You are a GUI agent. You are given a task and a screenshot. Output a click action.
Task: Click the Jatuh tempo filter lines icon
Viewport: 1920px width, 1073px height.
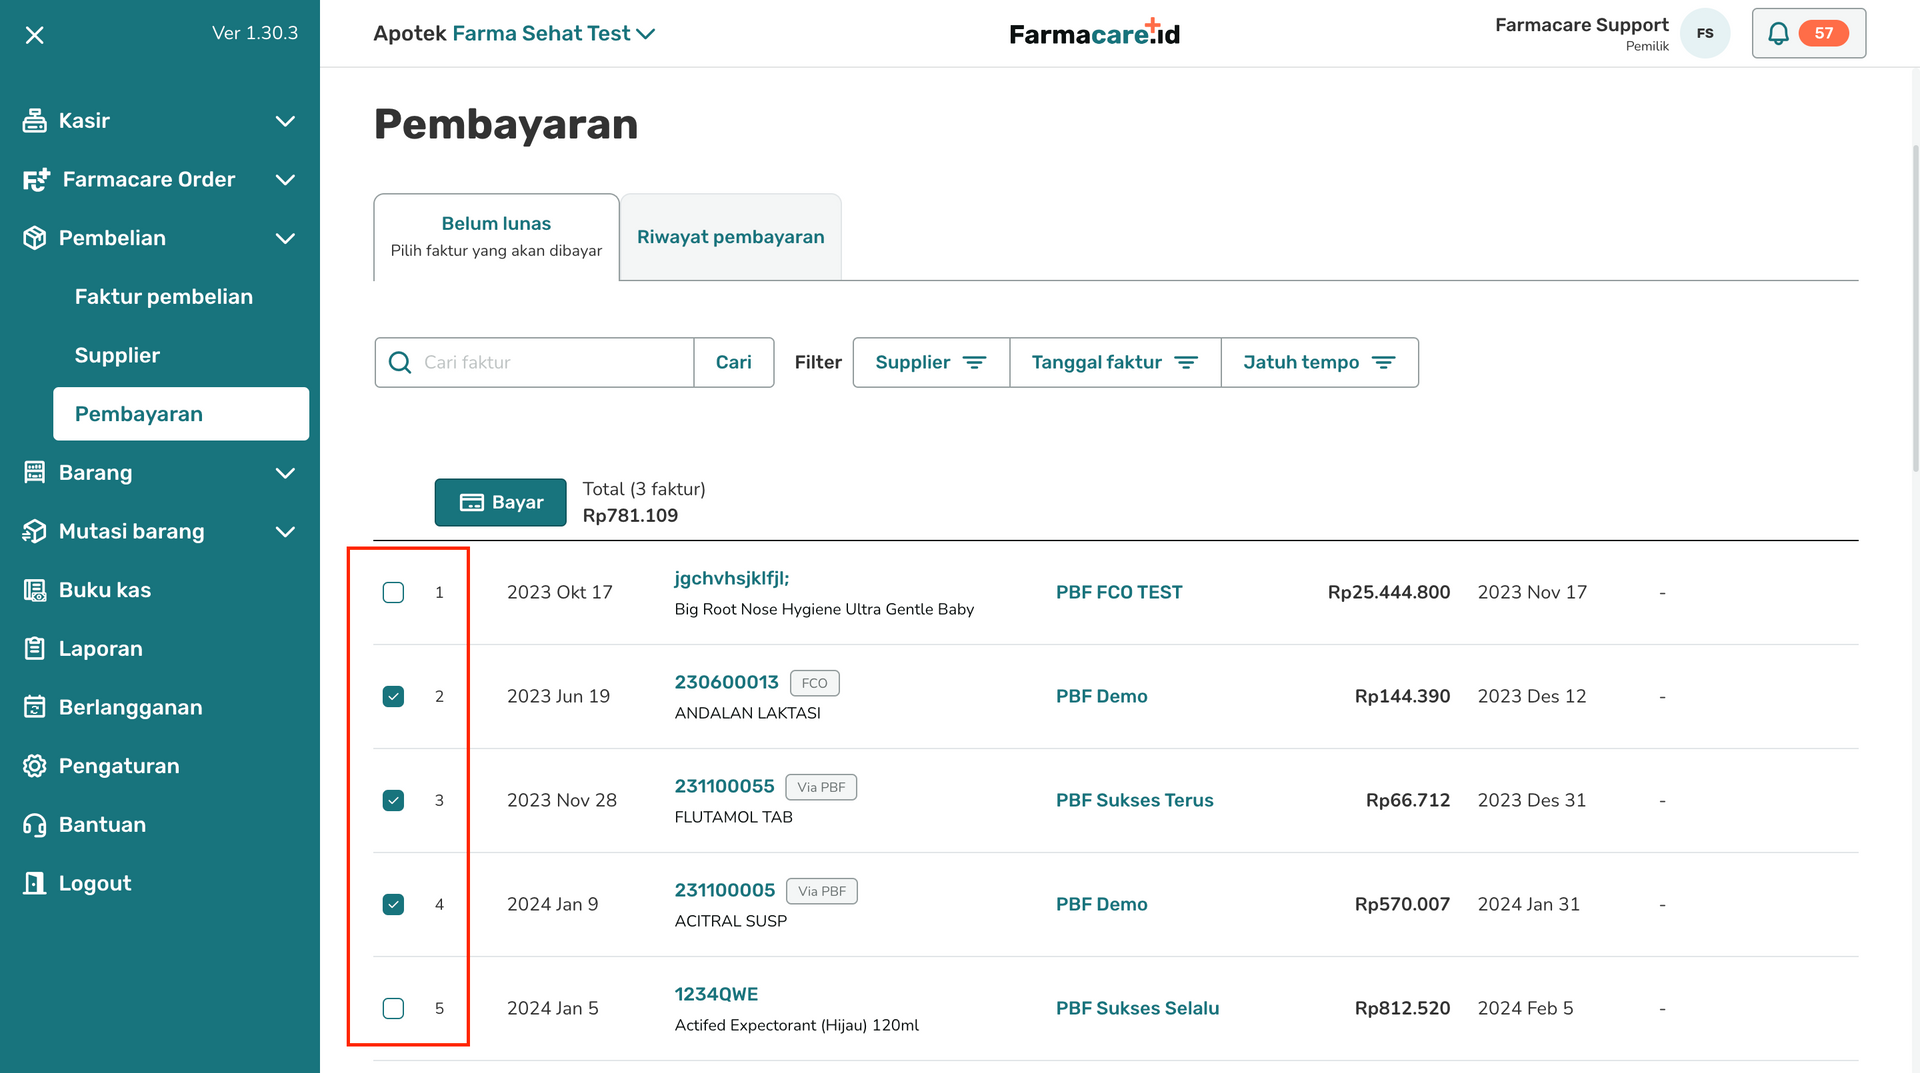(x=1384, y=362)
